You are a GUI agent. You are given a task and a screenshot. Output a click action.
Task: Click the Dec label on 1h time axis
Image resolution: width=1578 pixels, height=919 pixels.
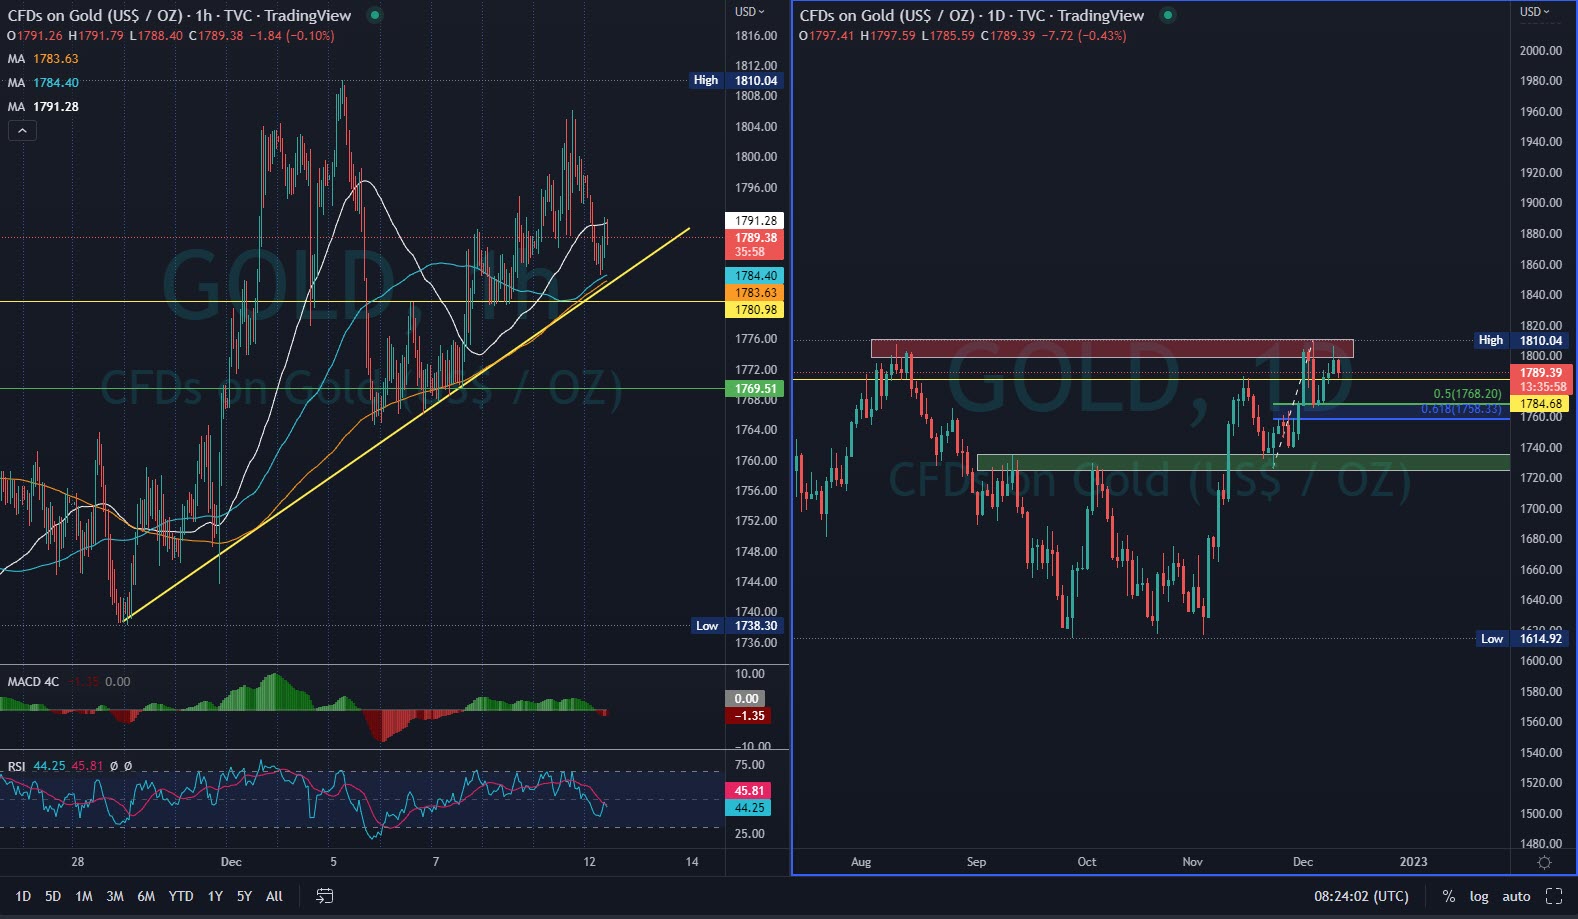[231, 862]
